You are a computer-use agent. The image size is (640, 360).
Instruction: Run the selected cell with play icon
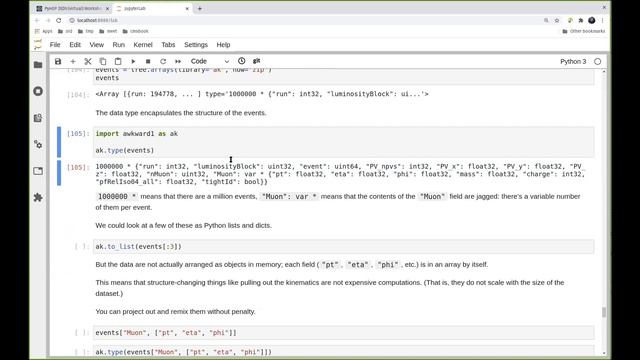(133, 61)
